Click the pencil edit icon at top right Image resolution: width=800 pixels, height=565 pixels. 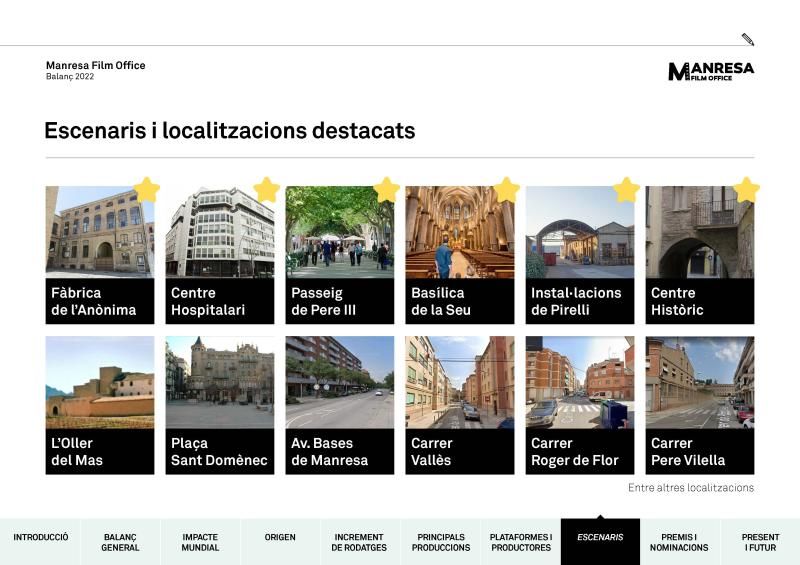pos(747,39)
